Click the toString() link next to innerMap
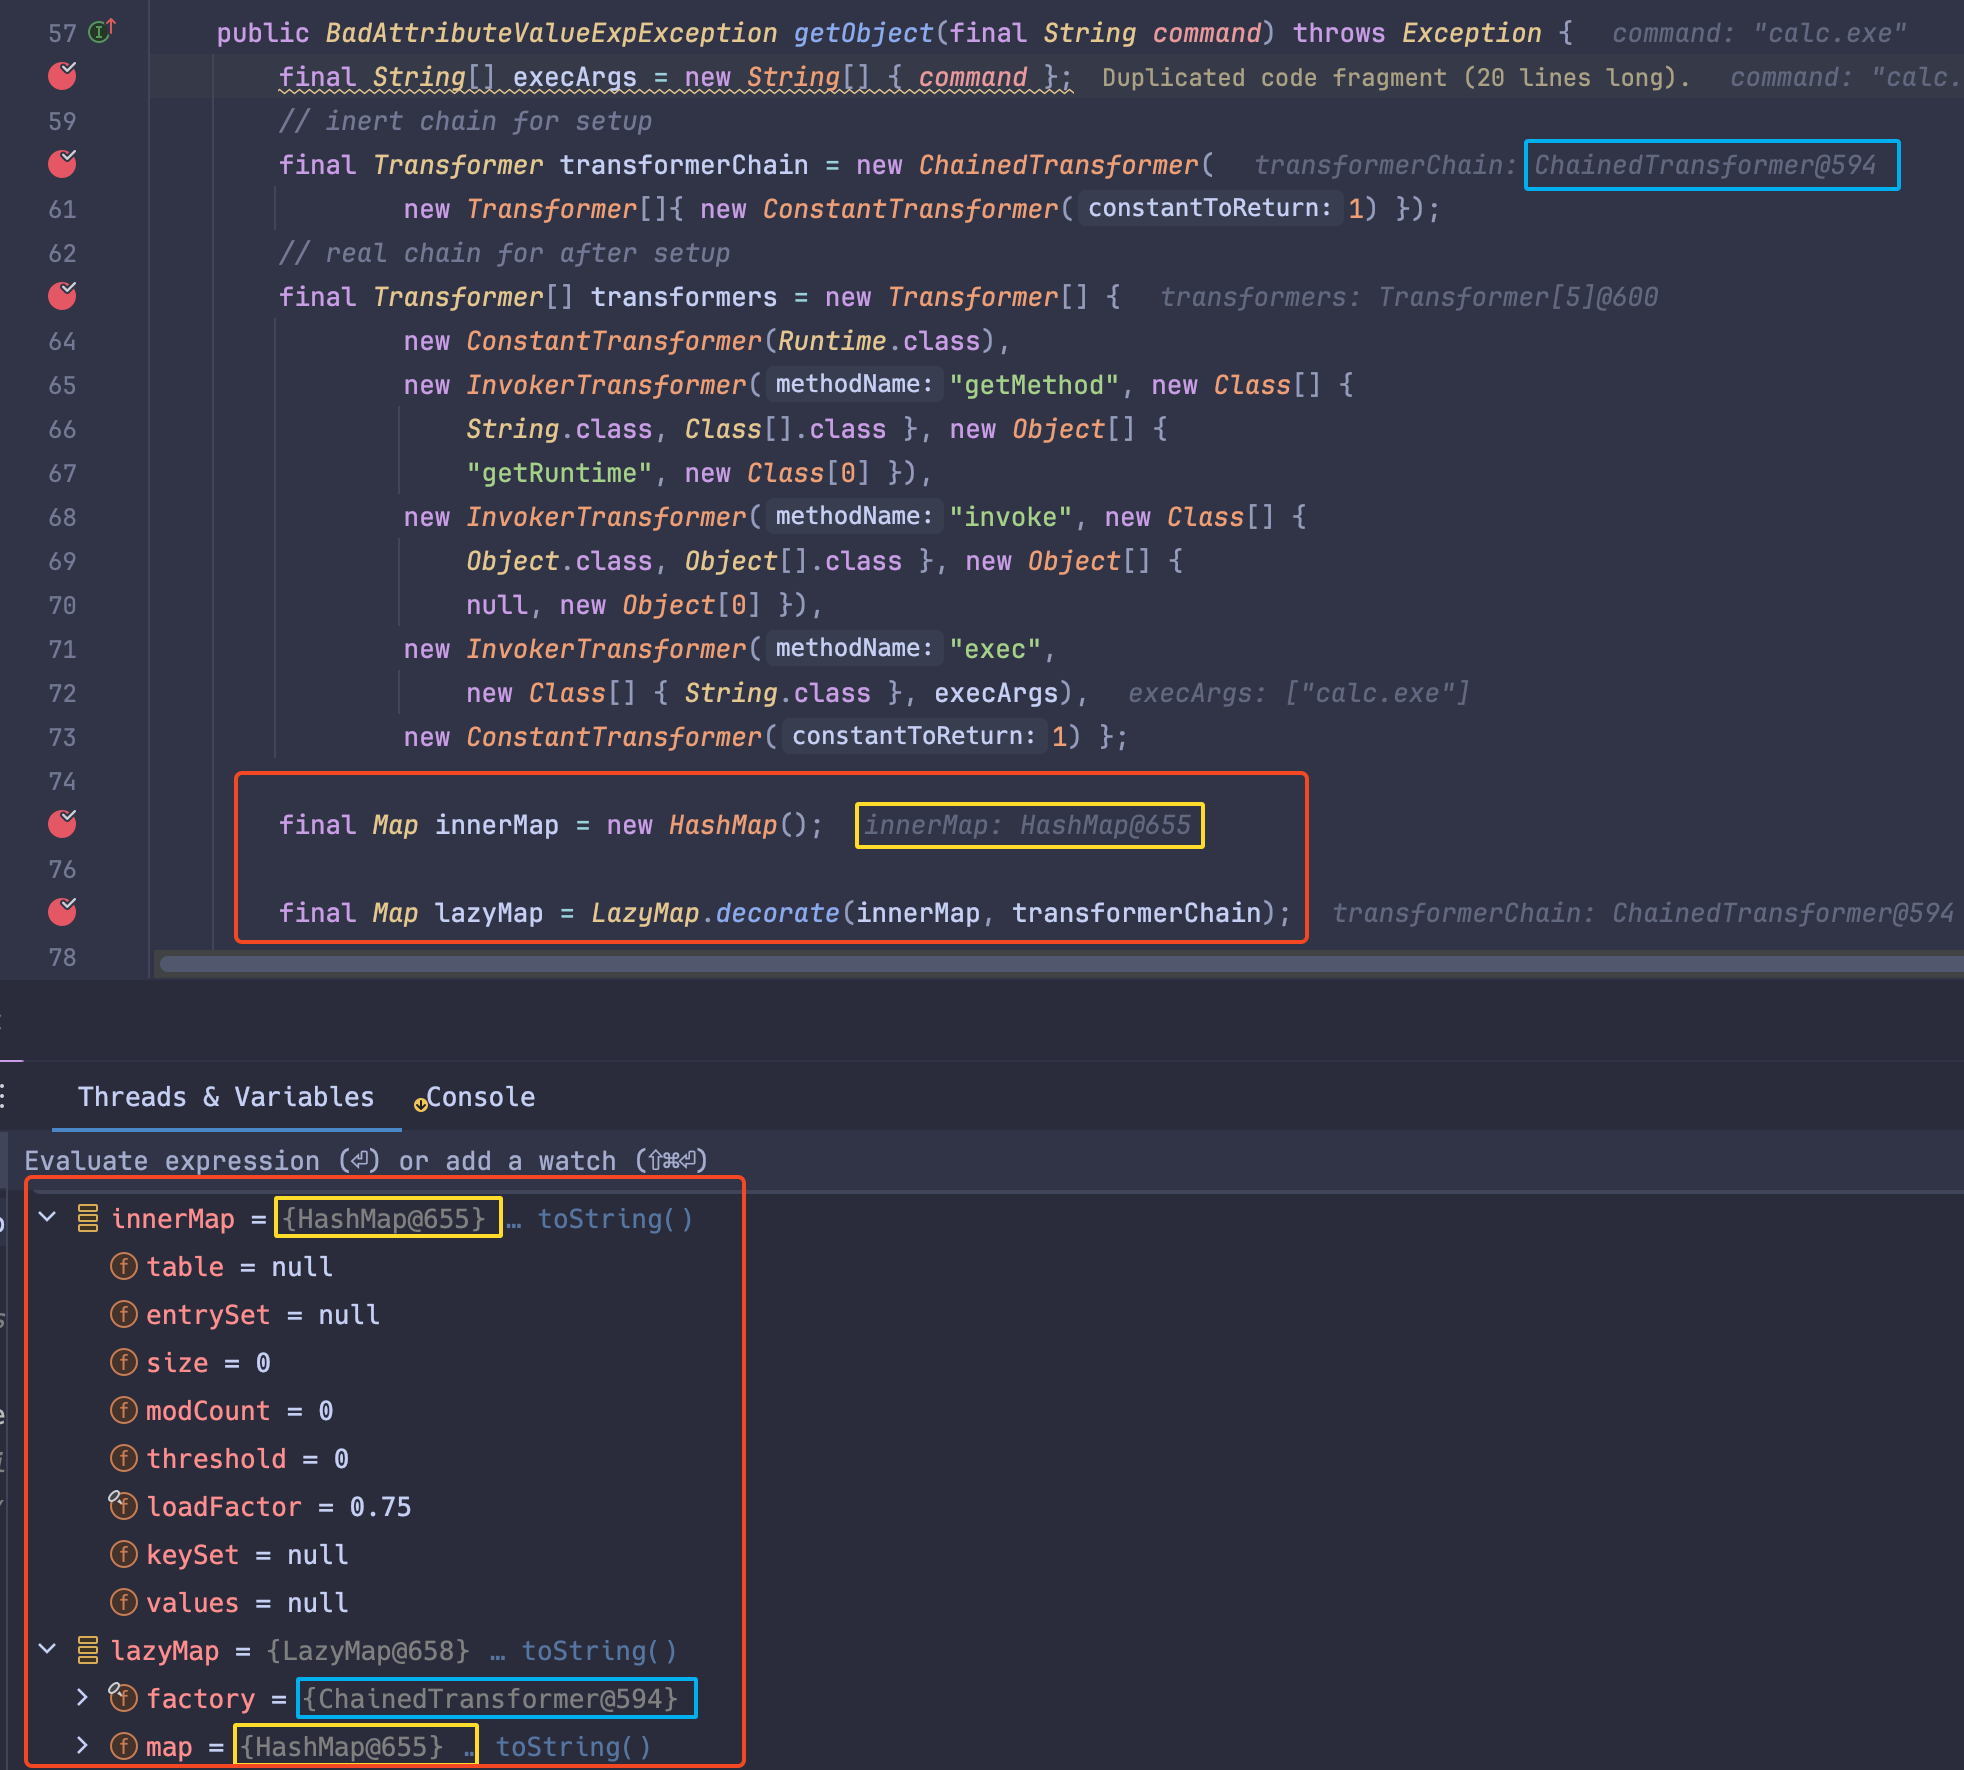This screenshot has height=1770, width=1964. (614, 1219)
